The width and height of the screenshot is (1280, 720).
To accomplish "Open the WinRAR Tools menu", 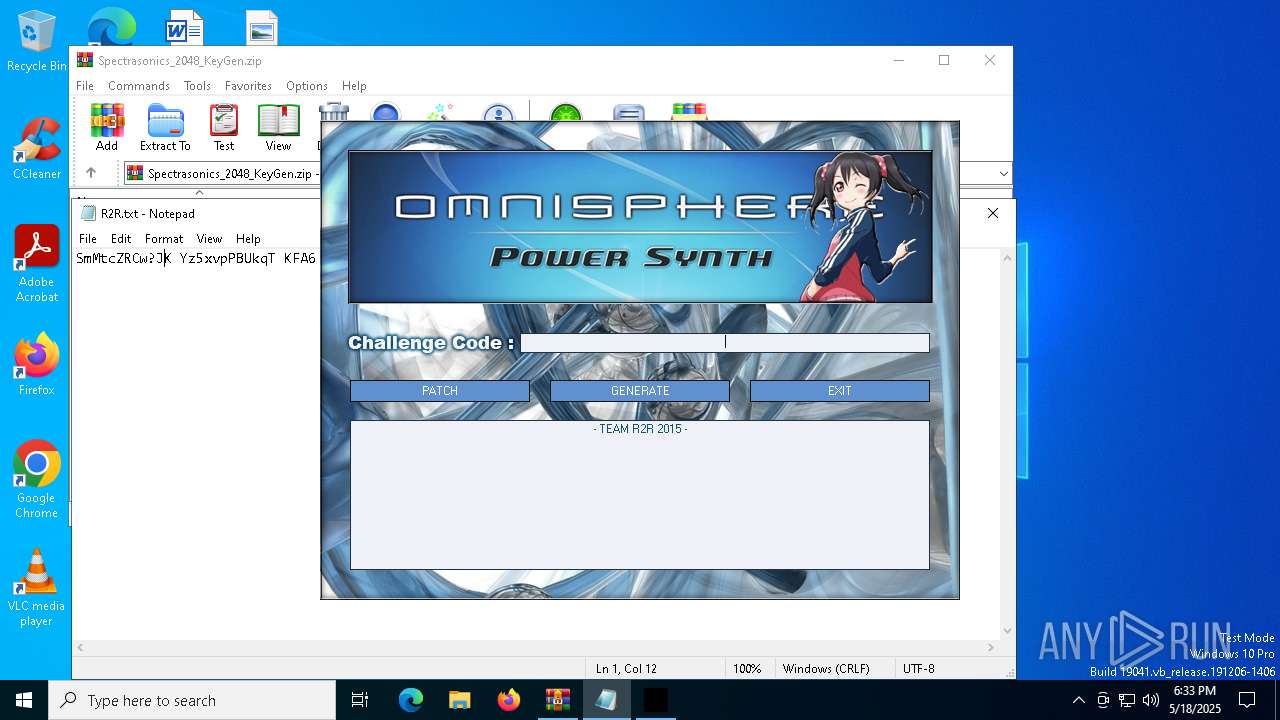I will point(197,86).
